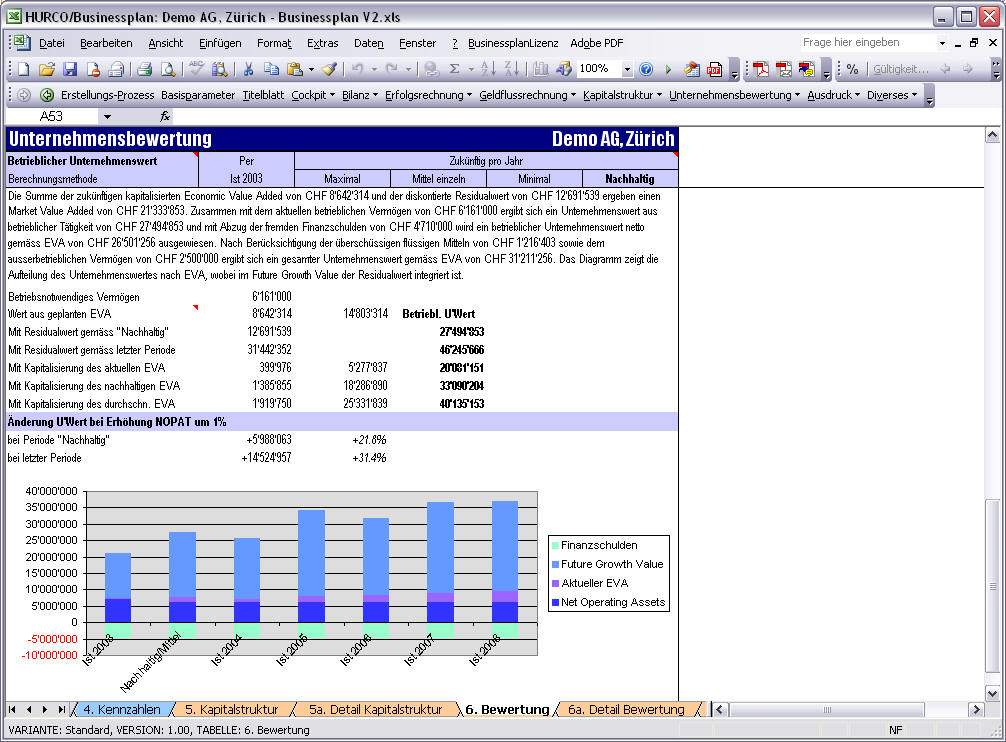1006x742 pixels.
Task: Click the e-mail envelope toolbar icon
Action: tap(116, 69)
